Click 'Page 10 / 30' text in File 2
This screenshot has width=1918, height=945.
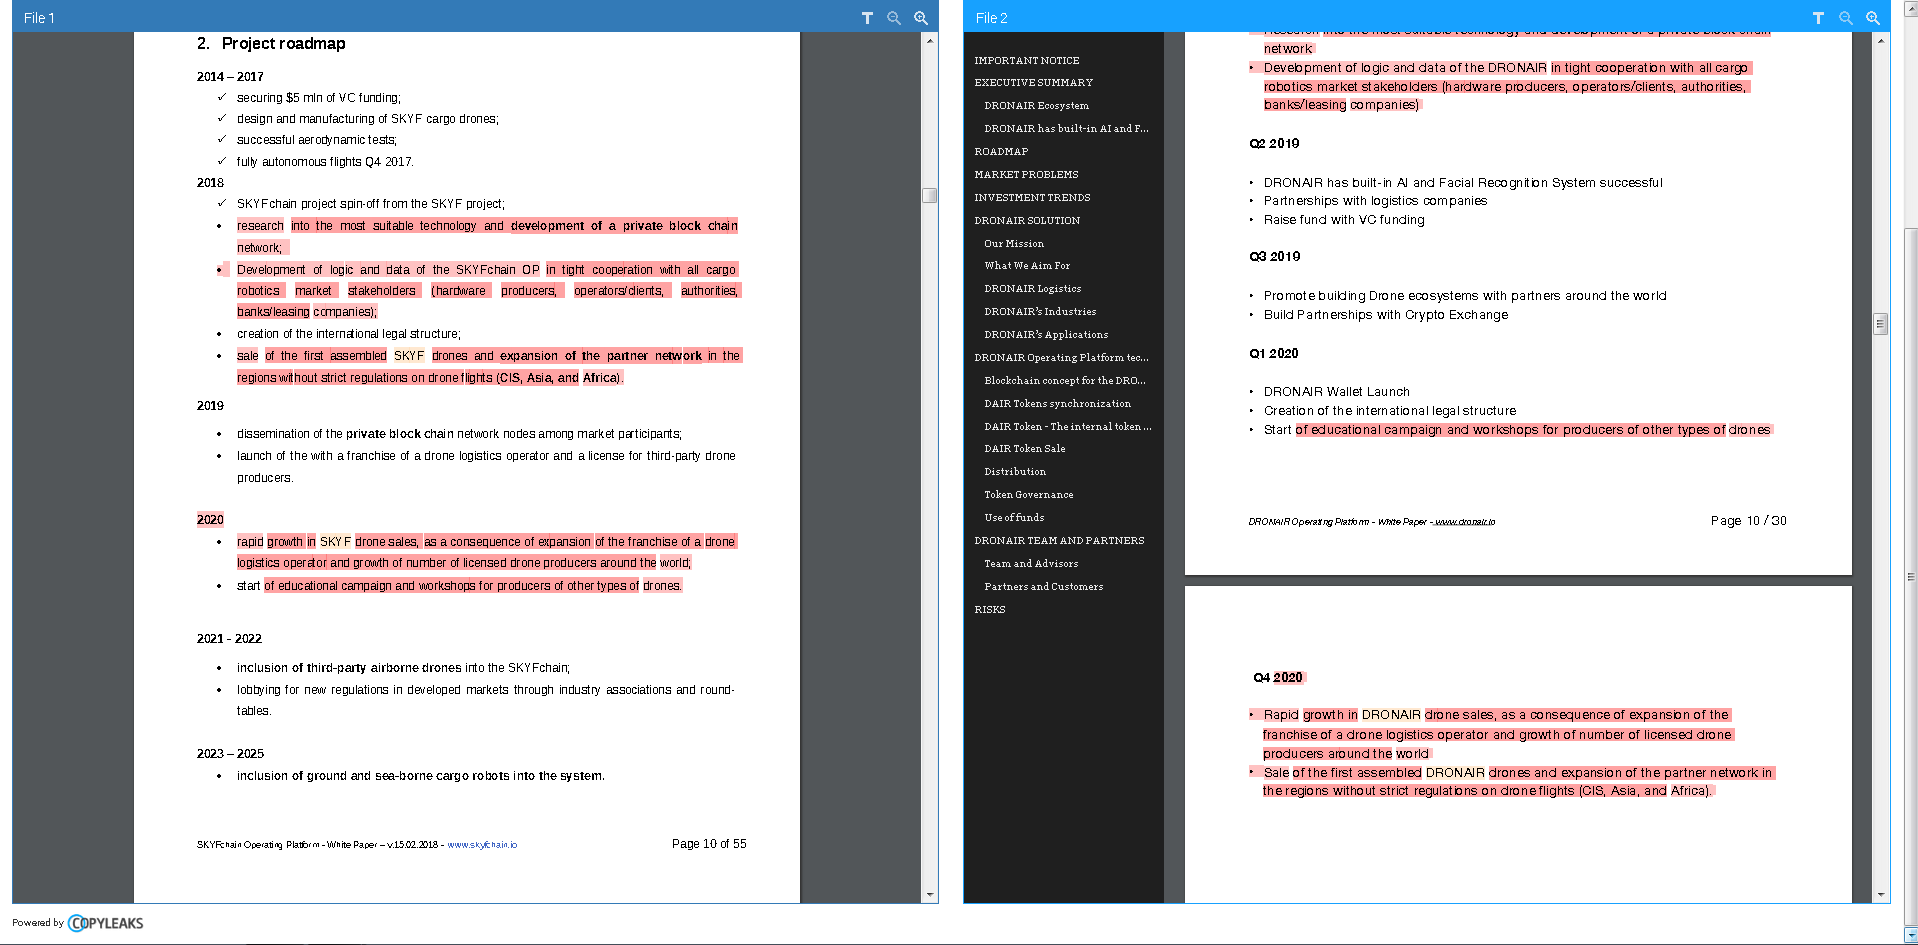coord(1748,521)
